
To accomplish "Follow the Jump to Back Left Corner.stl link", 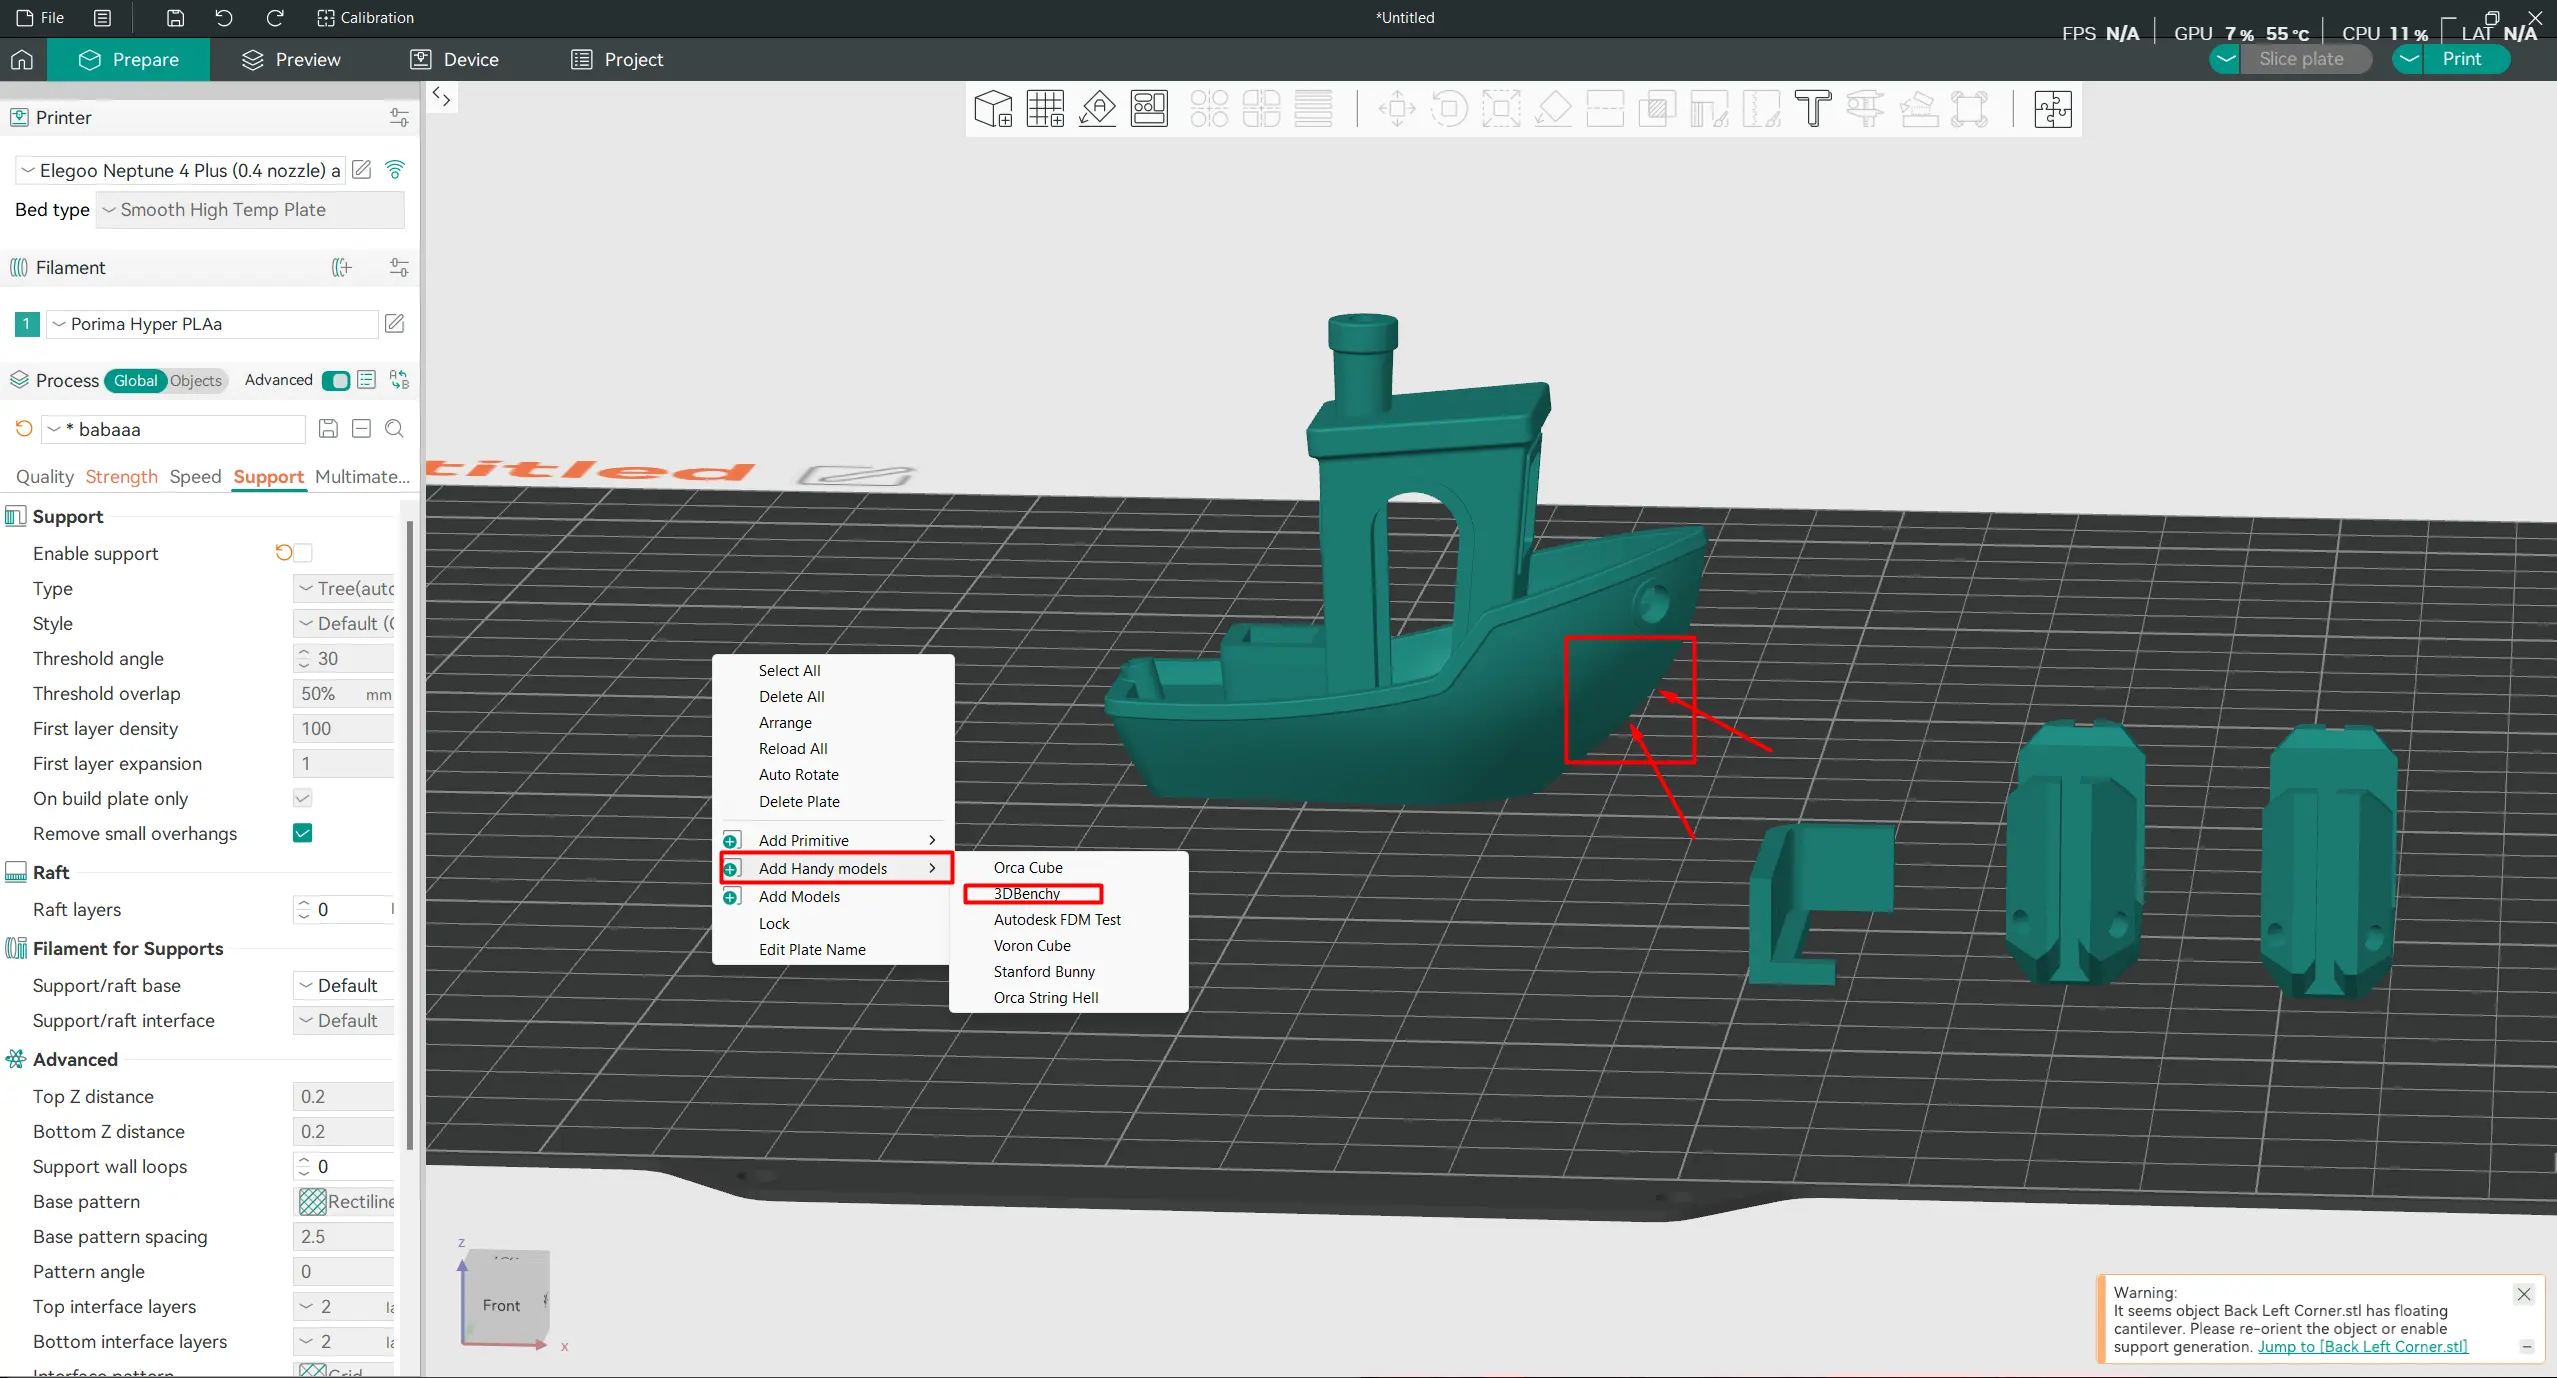I will 2362,1347.
